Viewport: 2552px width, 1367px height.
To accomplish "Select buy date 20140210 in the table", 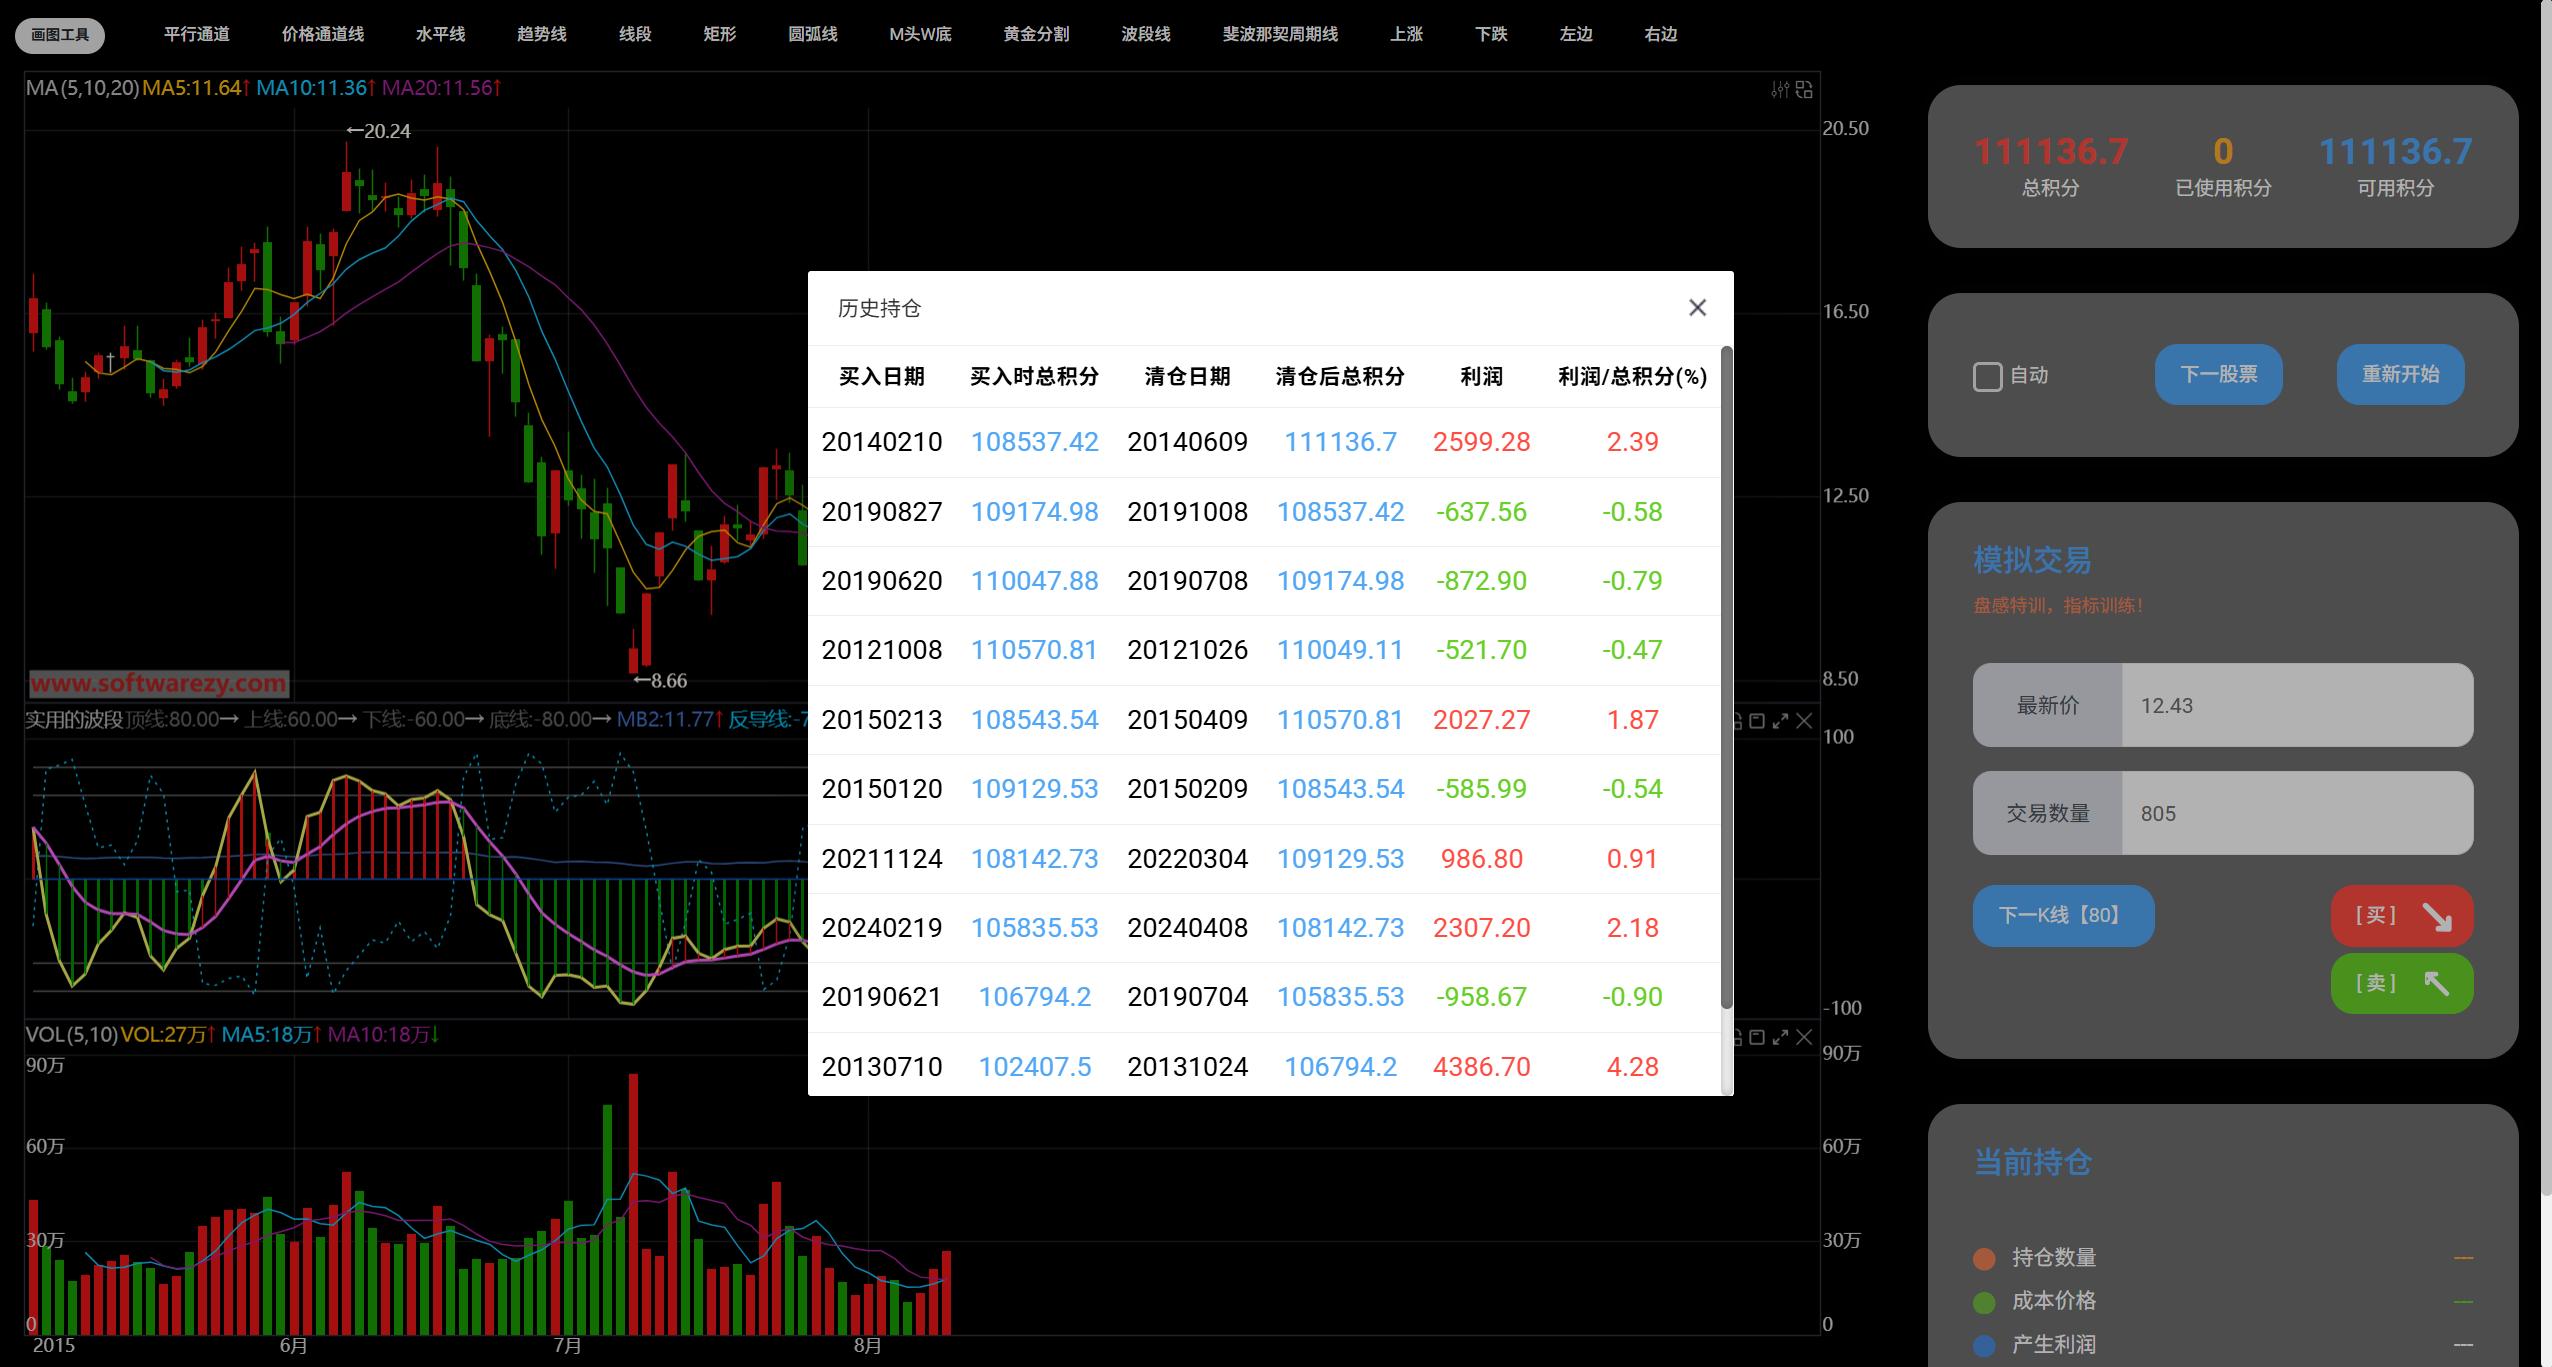I will click(x=882, y=442).
